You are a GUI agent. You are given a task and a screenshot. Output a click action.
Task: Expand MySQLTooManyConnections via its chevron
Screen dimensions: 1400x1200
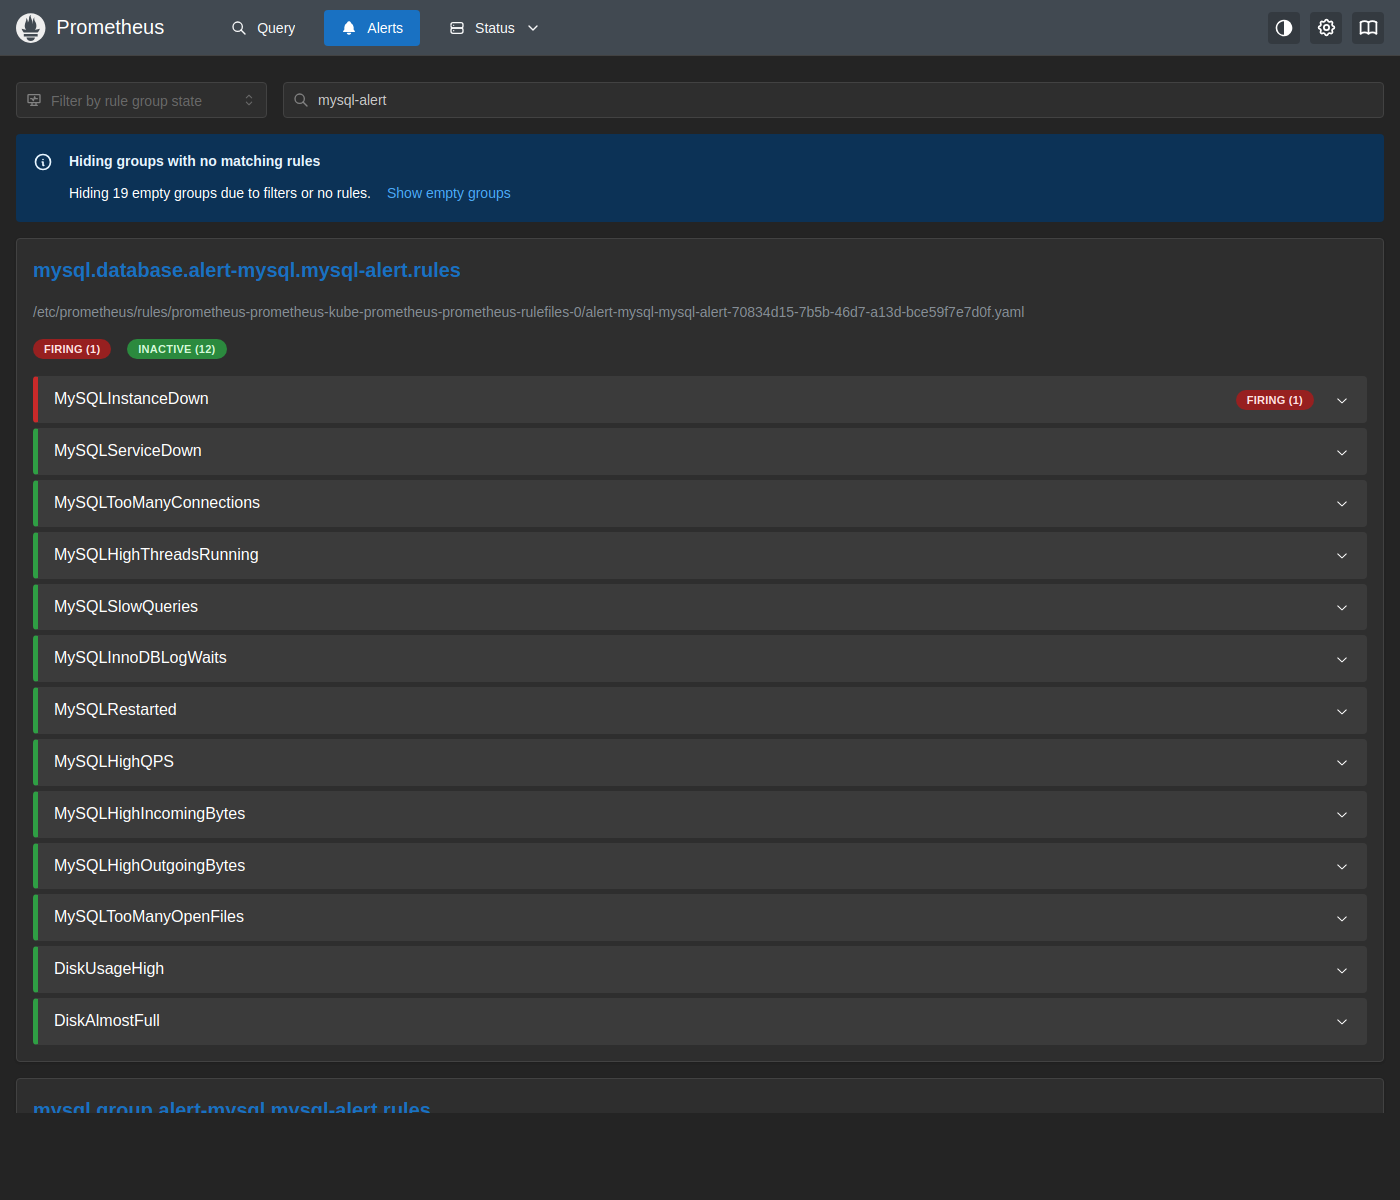(1342, 504)
